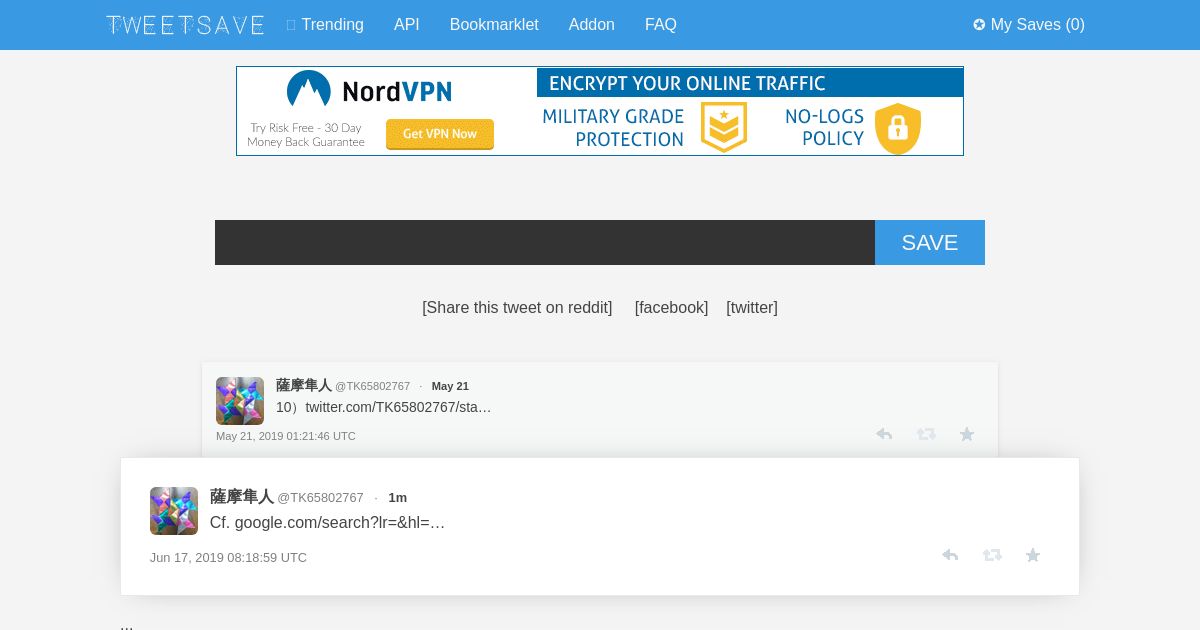
Task: Click ENCRYPT YOUR ONLINE TRAFFIC ad headline
Action: pos(687,83)
